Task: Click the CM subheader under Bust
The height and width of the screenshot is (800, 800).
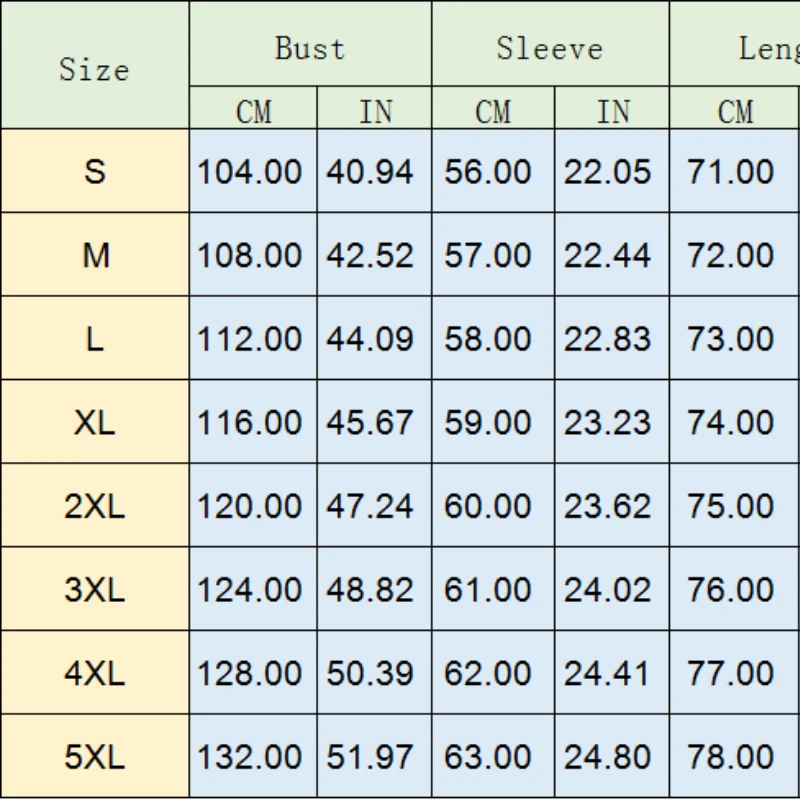Action: pyautogui.click(x=254, y=112)
